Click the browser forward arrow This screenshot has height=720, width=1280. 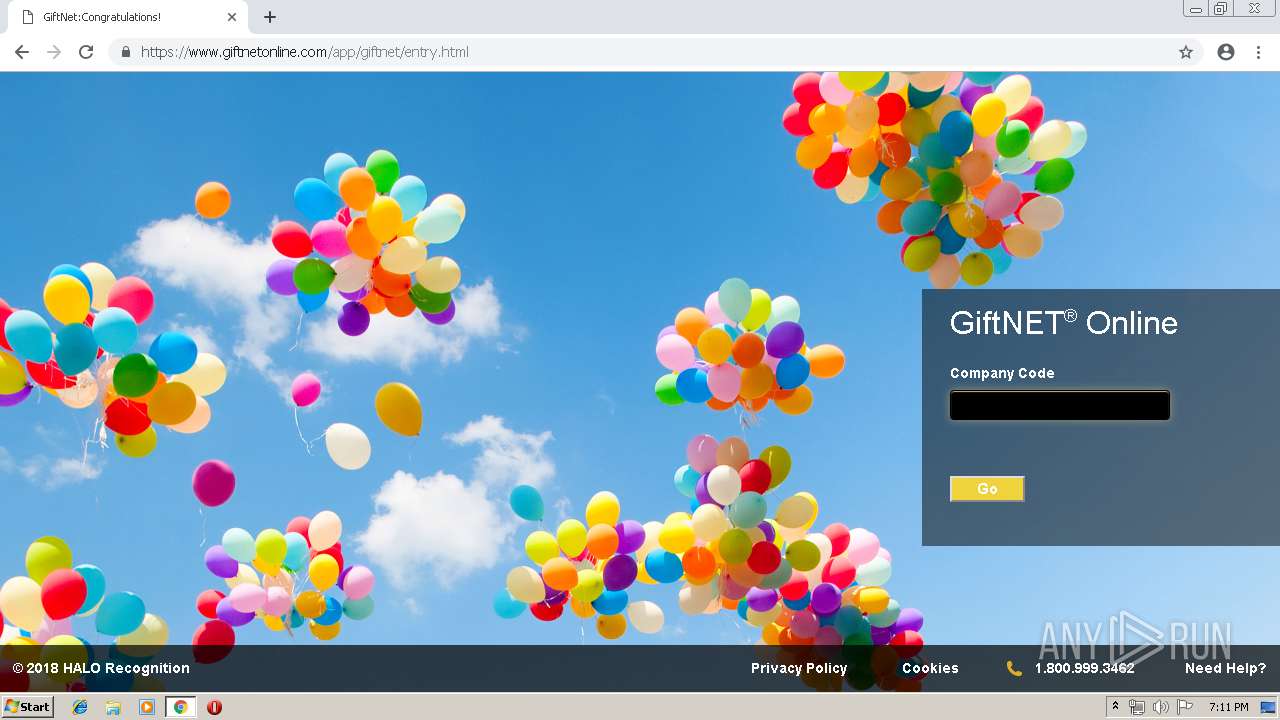[54, 52]
